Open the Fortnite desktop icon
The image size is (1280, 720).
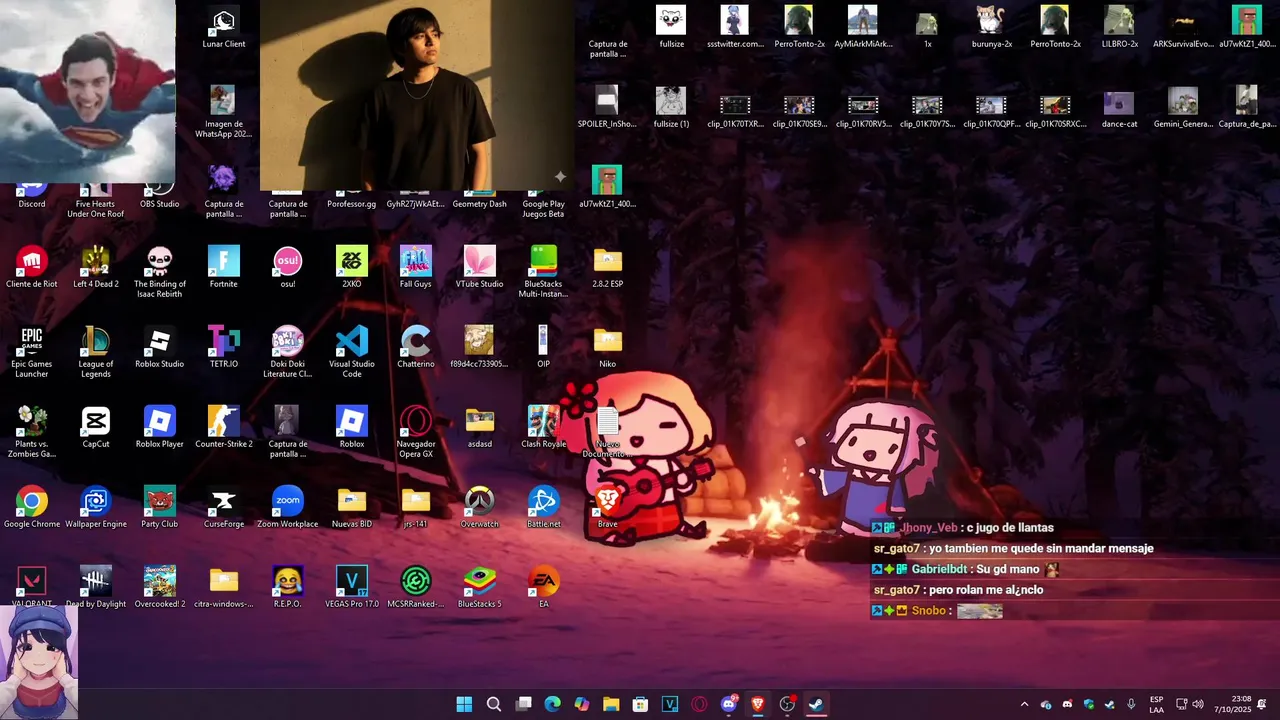[224, 268]
